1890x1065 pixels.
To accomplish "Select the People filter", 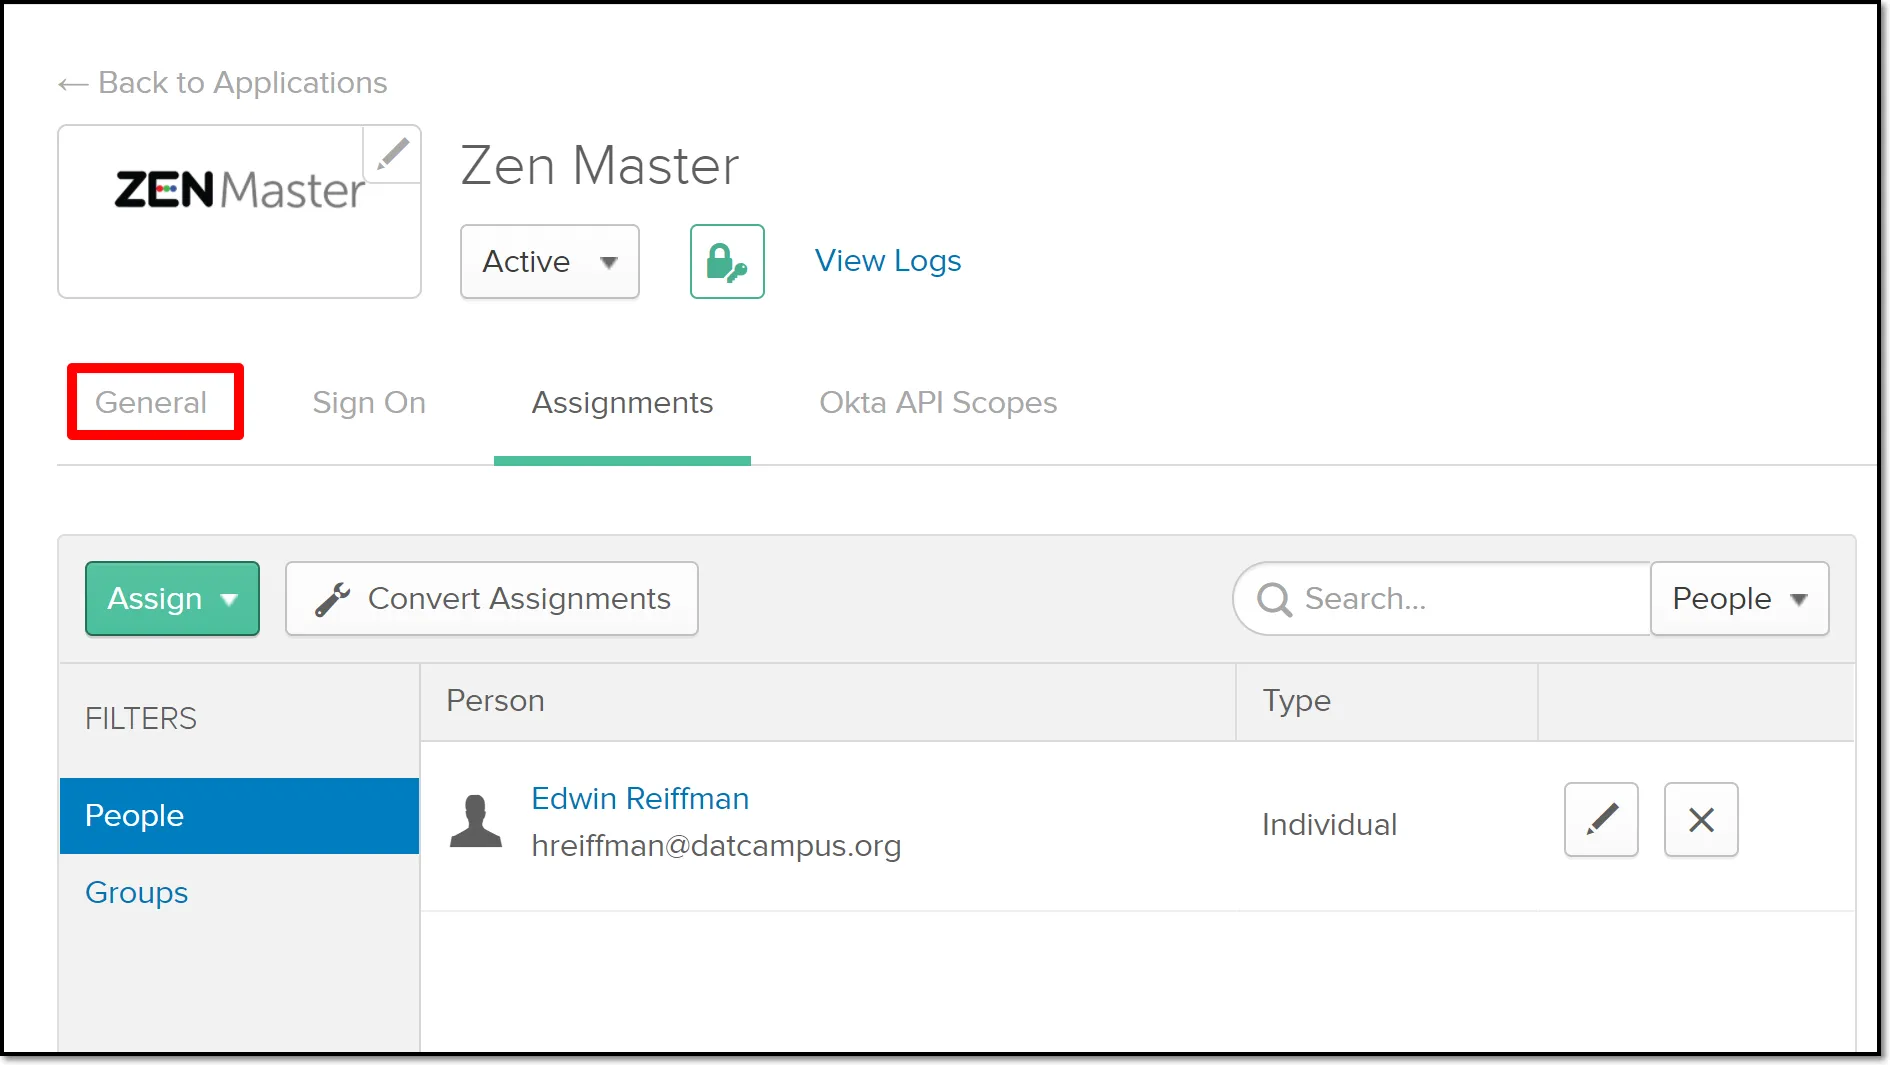I will click(239, 815).
